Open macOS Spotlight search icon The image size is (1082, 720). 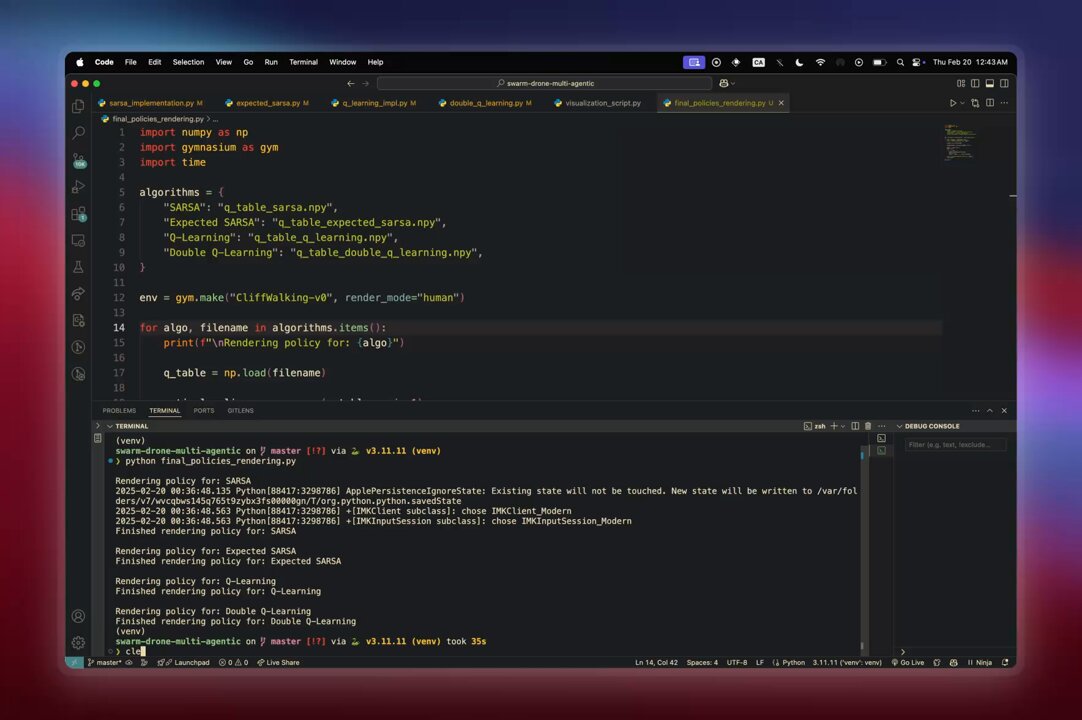(x=900, y=62)
